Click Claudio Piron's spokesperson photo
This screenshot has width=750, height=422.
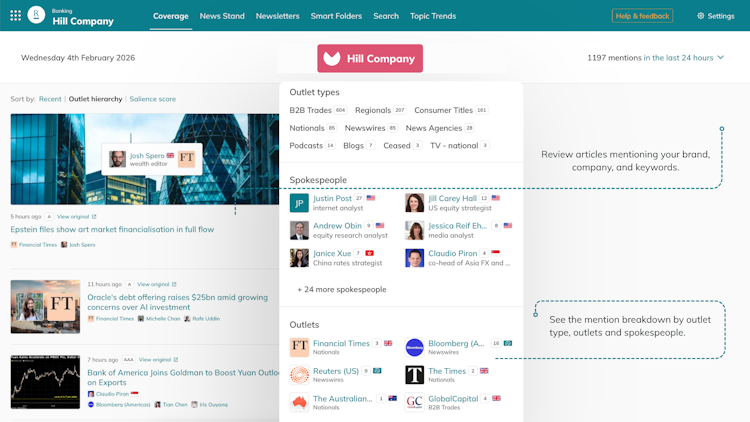414,258
